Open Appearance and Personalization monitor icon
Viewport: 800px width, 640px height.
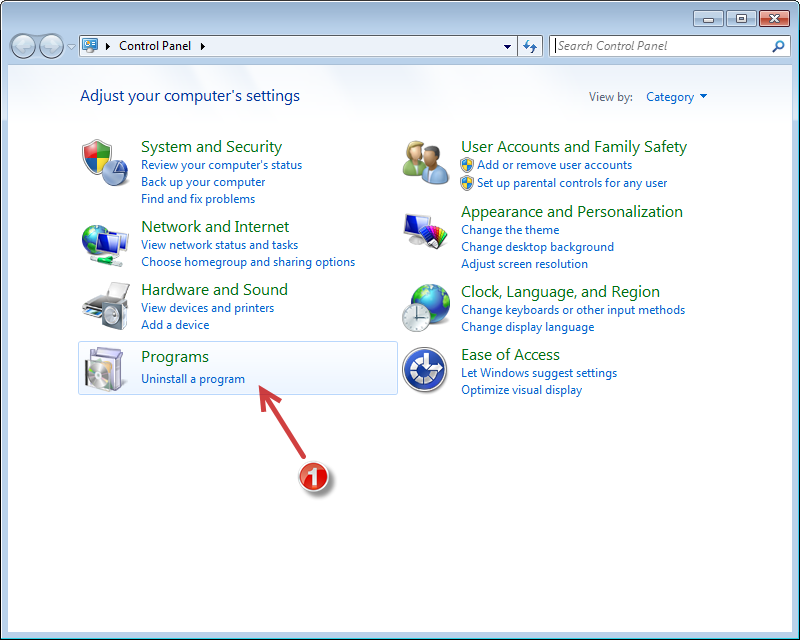click(426, 232)
